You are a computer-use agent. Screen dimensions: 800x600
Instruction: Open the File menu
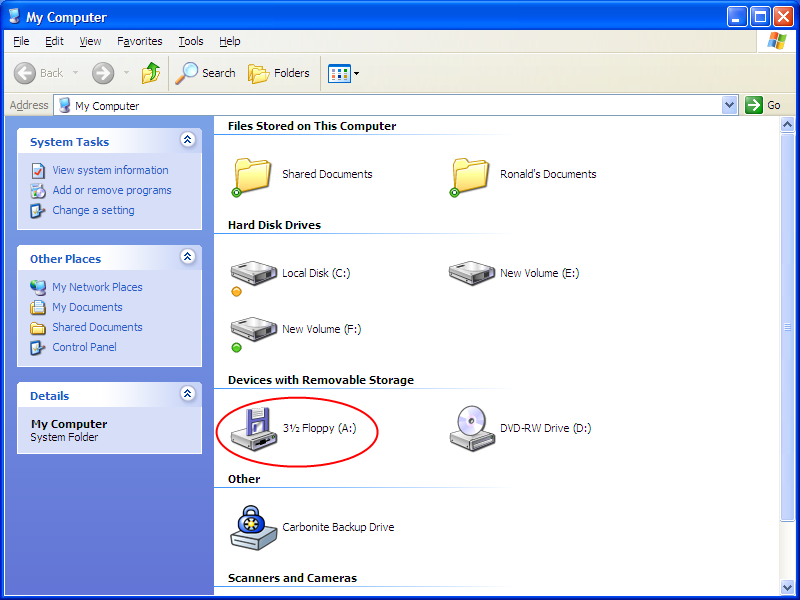[21, 41]
